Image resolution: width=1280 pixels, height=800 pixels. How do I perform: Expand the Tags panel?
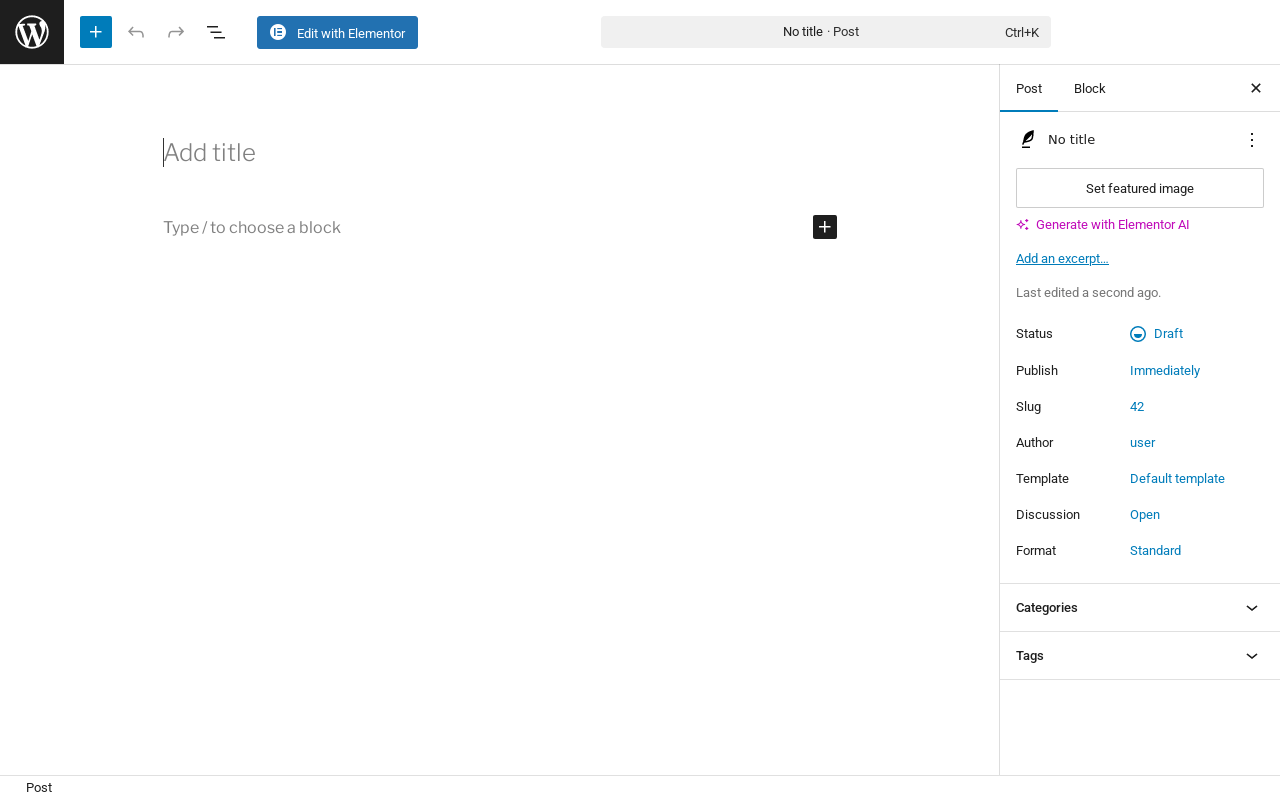click(x=1140, y=656)
